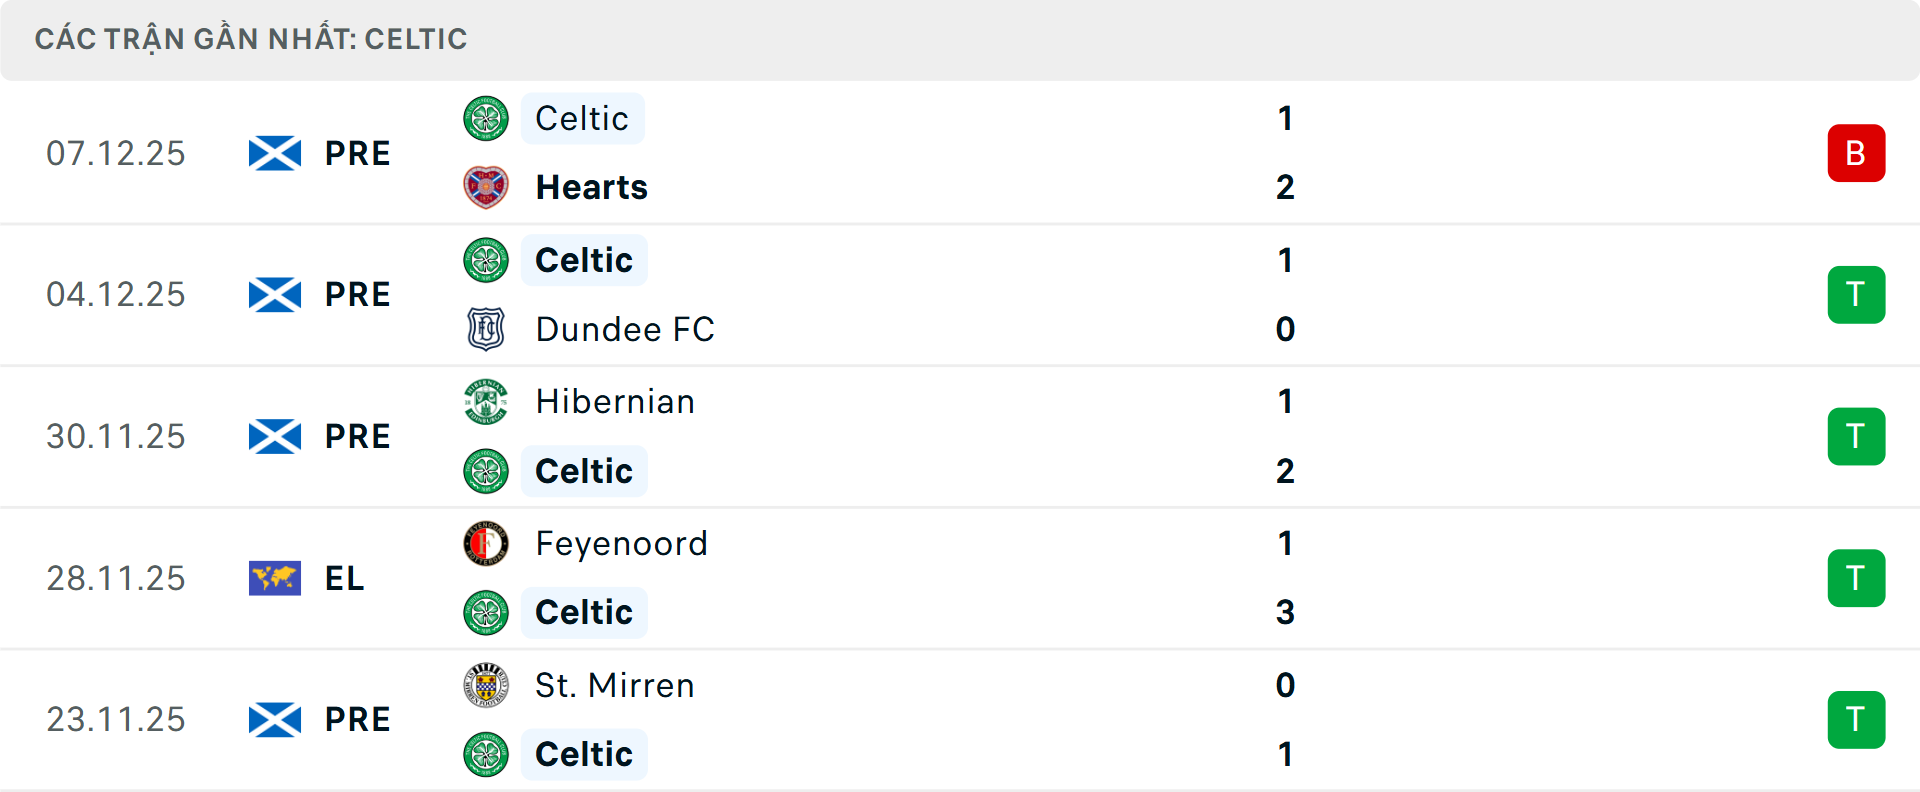
Task: Click the green T badge for the St. Mirren match
Action: click(x=1857, y=719)
